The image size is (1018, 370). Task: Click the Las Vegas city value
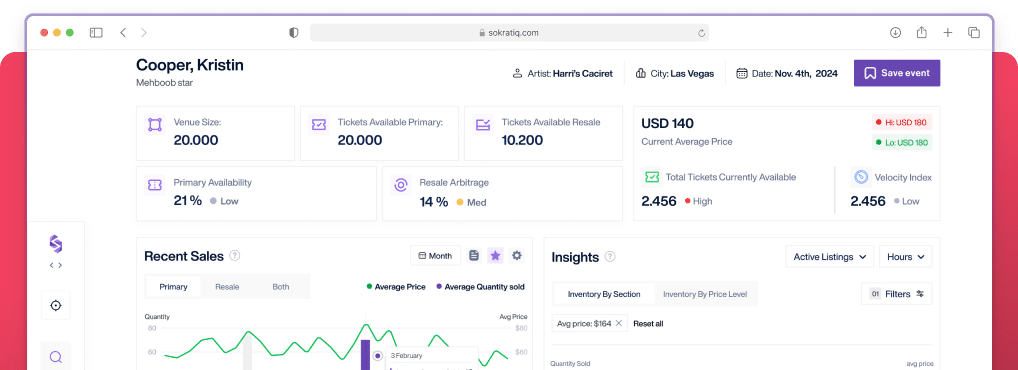[692, 73]
